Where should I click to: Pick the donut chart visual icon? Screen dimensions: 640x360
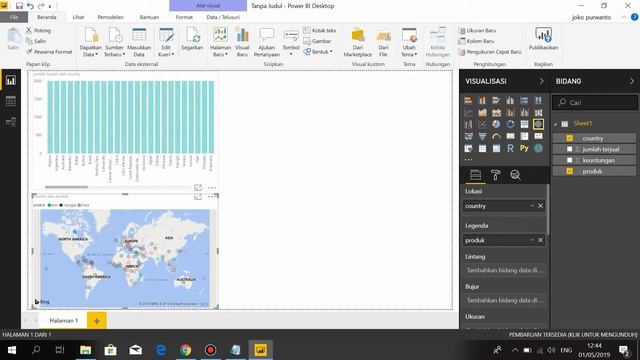point(510,124)
